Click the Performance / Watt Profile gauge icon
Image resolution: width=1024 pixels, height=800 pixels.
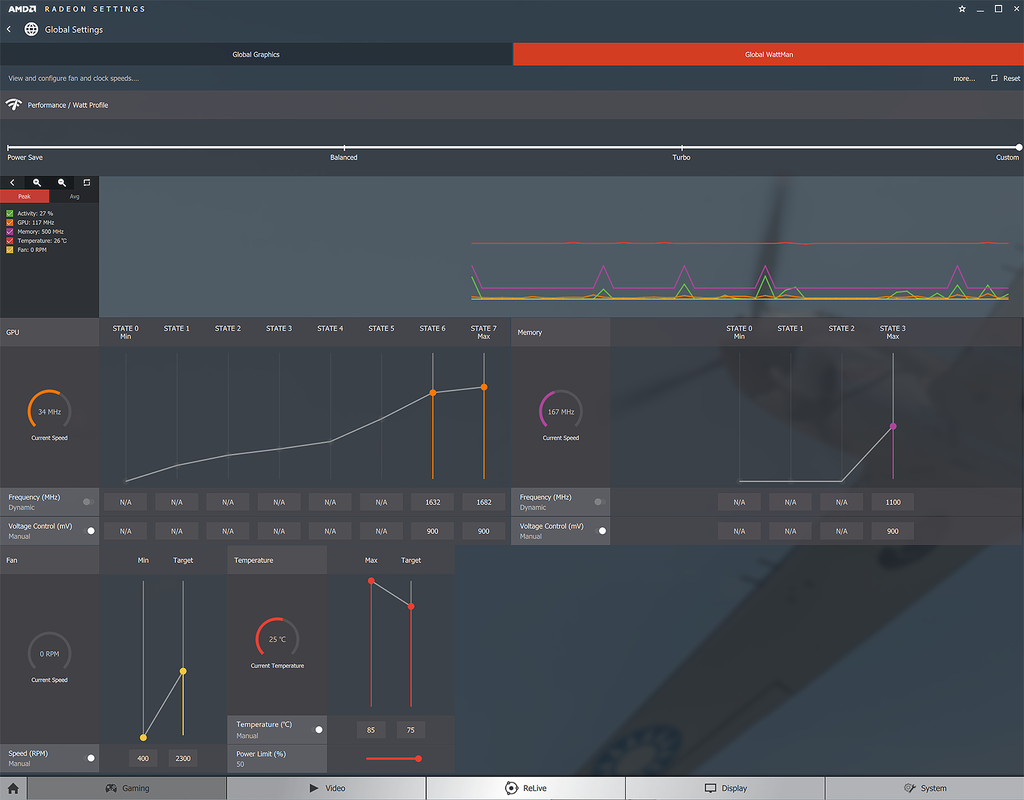(x=14, y=104)
